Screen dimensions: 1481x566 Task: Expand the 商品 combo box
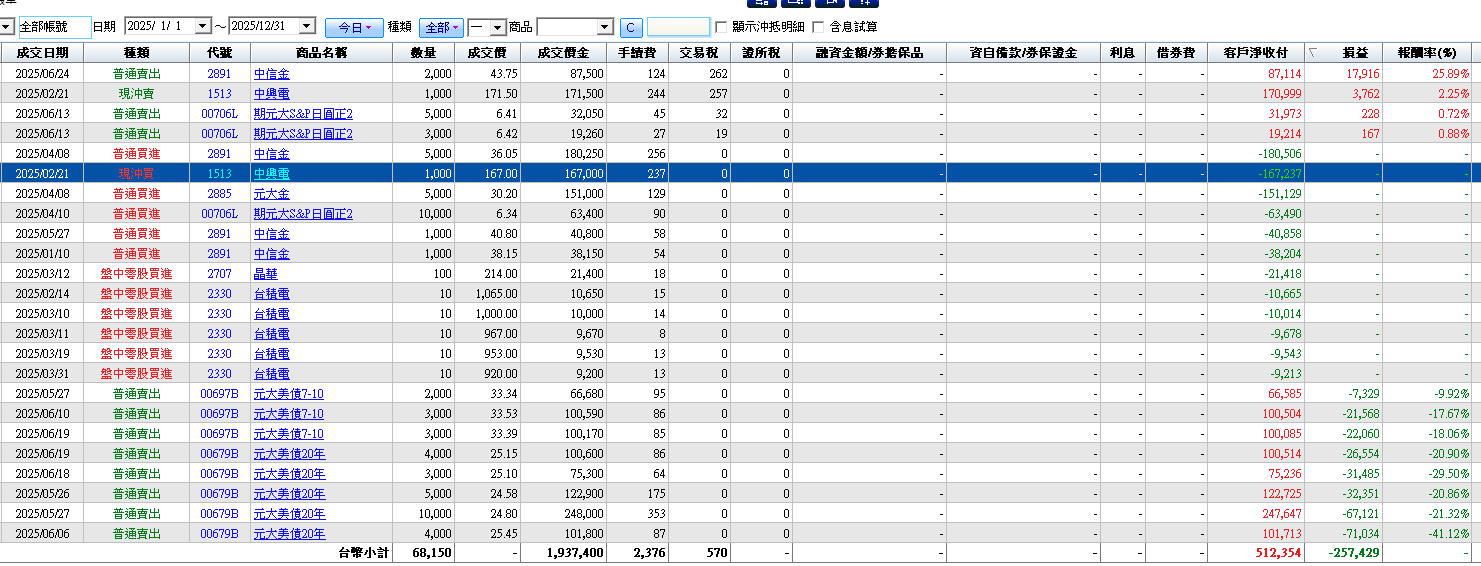click(x=604, y=27)
